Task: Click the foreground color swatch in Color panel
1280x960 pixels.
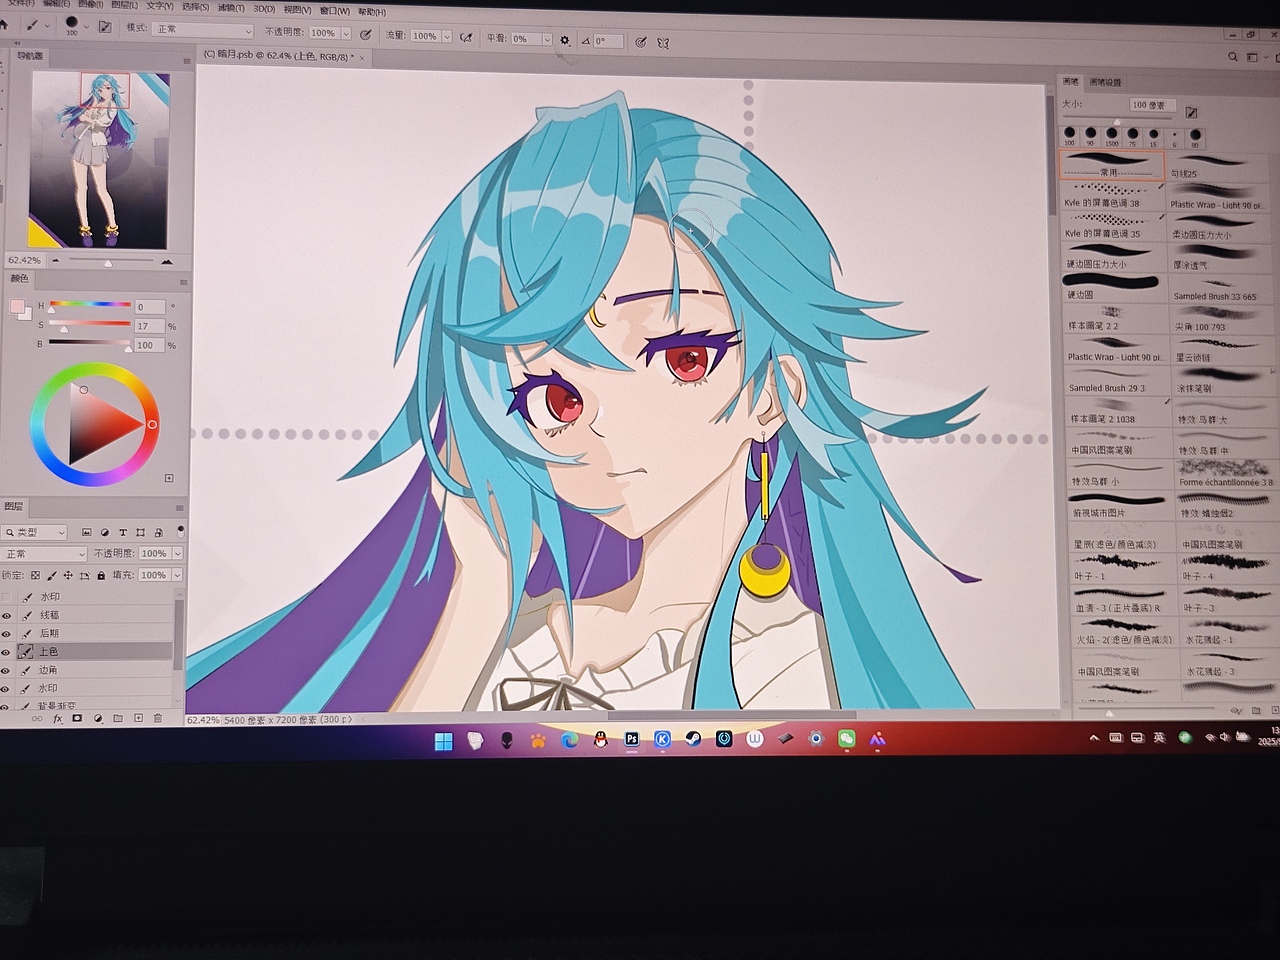Action: (17, 306)
